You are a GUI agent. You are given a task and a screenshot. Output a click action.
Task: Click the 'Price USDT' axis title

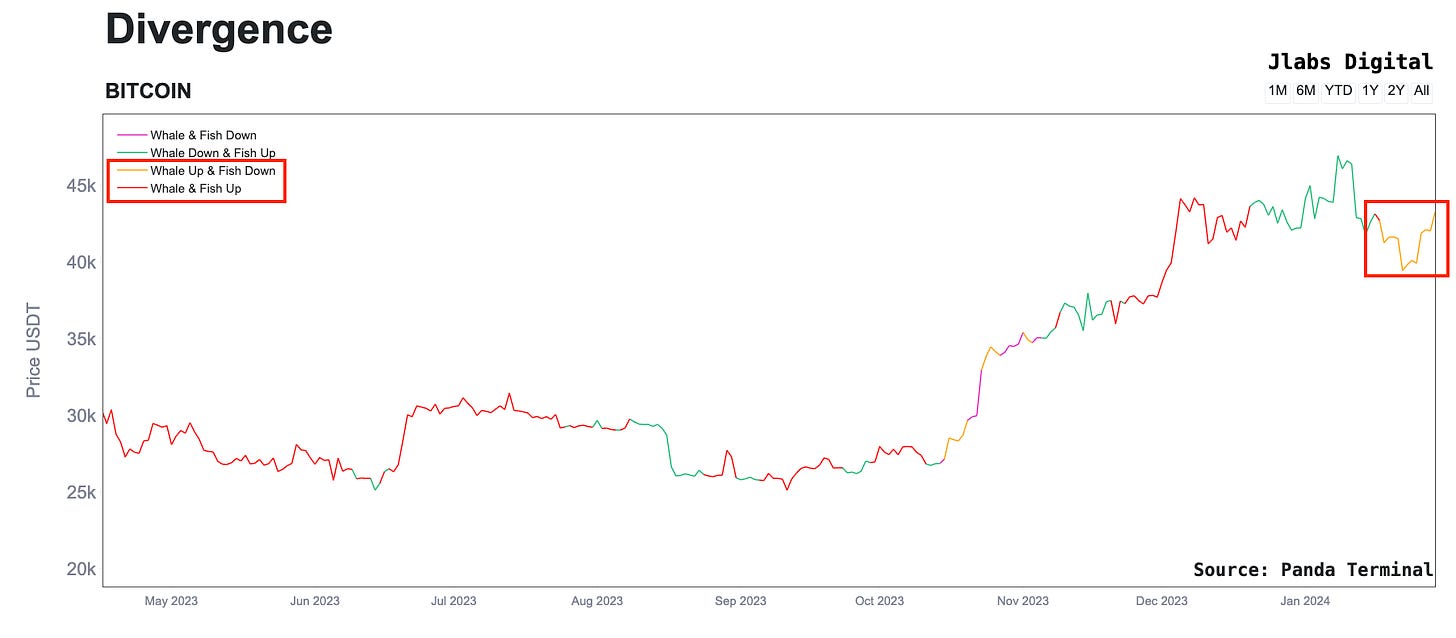(34, 349)
